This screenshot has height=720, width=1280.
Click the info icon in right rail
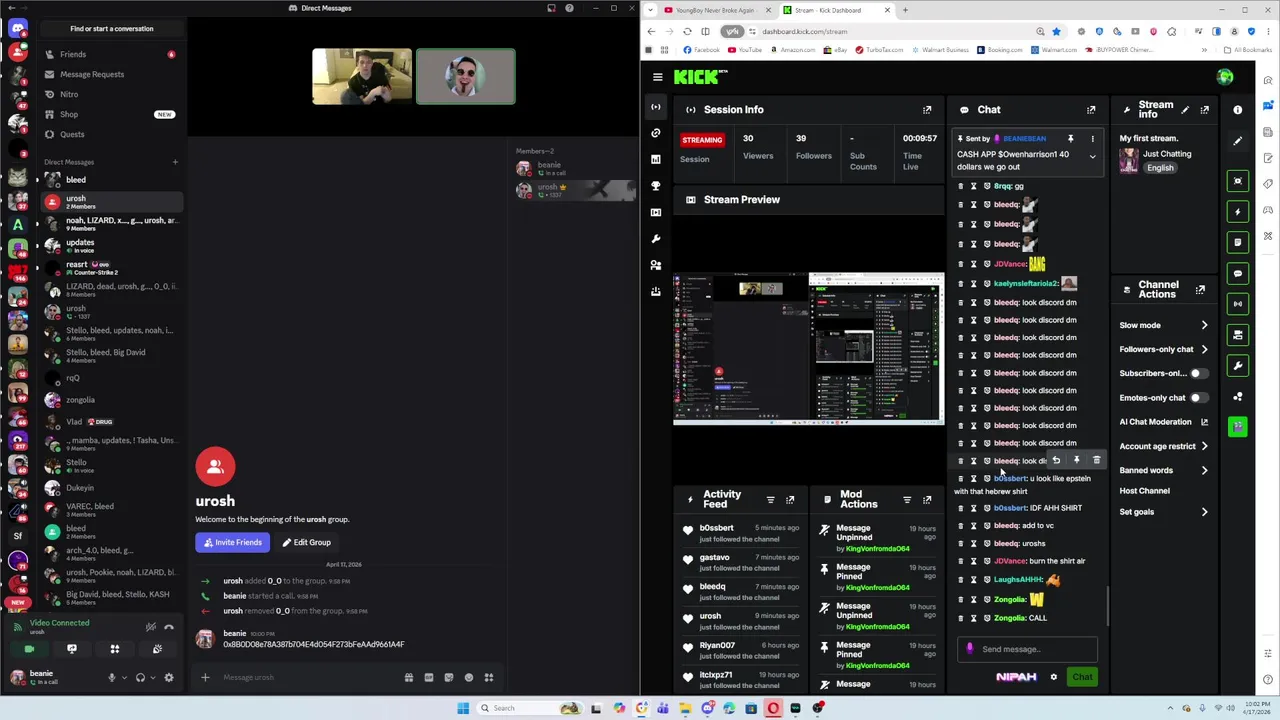(1238, 110)
